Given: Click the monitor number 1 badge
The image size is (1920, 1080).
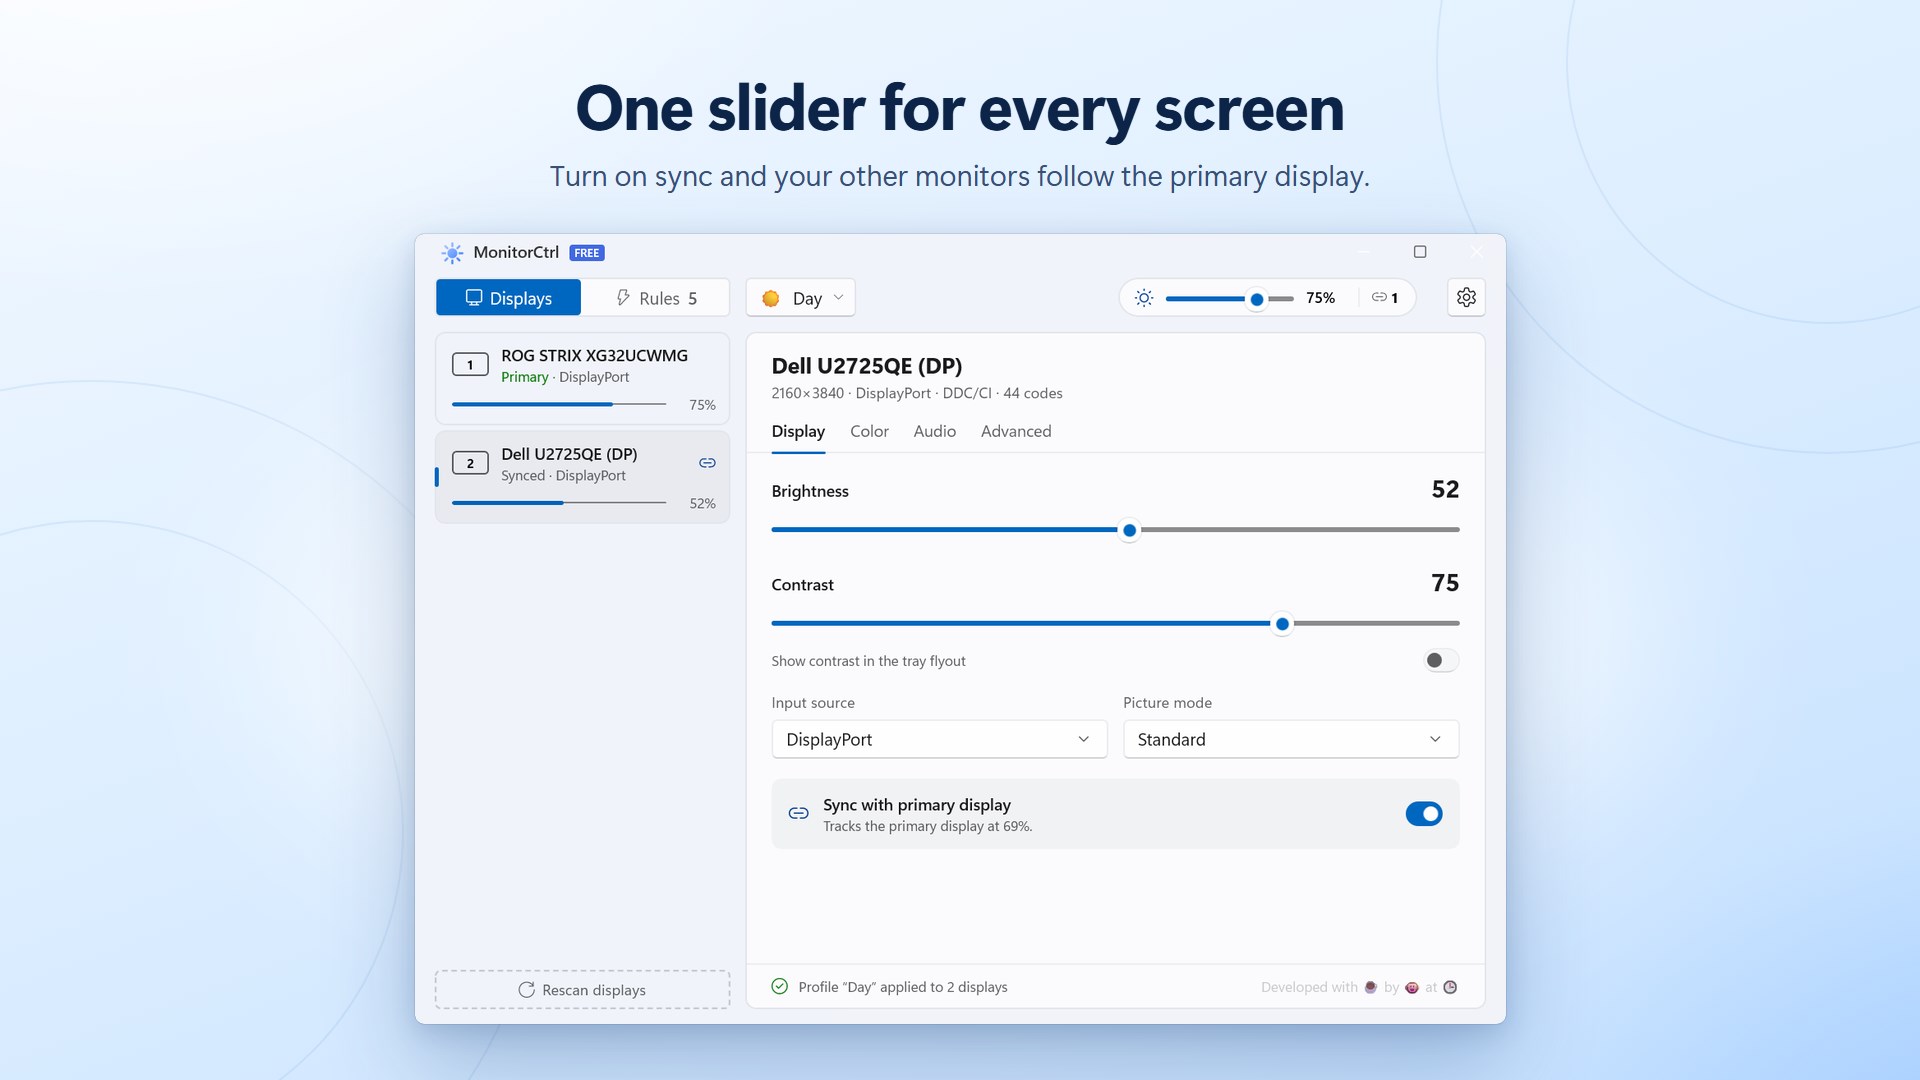Looking at the screenshot, I should coord(470,365).
